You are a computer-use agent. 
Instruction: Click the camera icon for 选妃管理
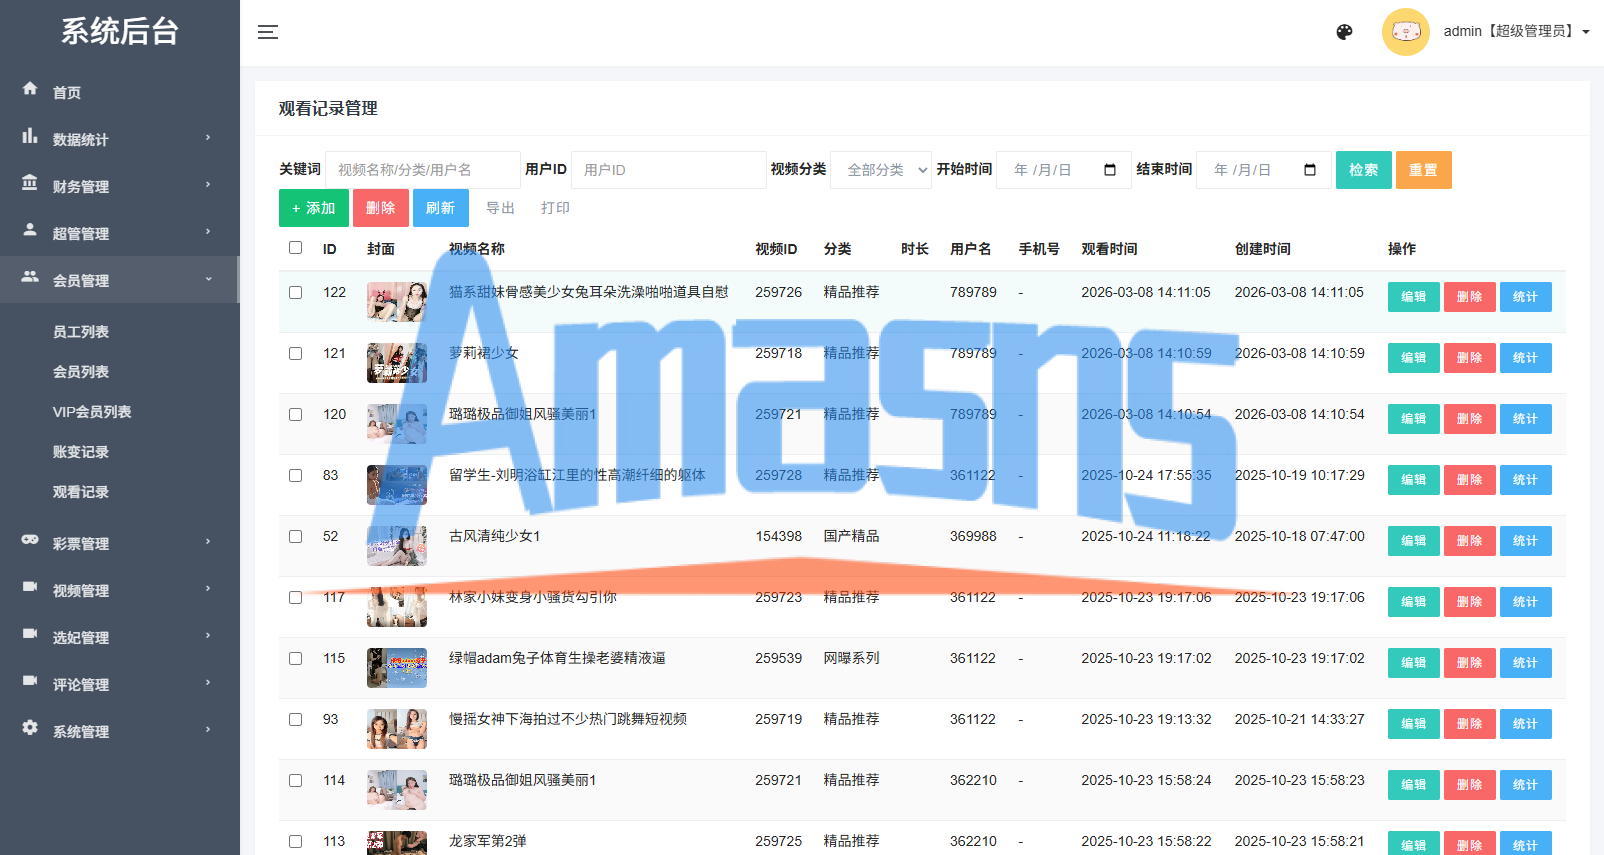(30, 634)
